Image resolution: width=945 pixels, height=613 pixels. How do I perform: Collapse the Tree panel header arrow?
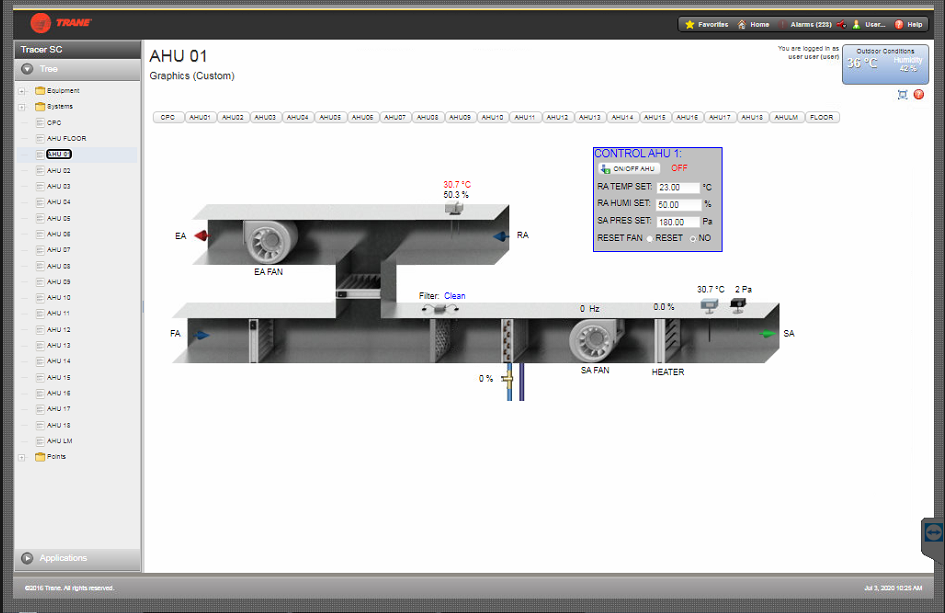pos(27,69)
